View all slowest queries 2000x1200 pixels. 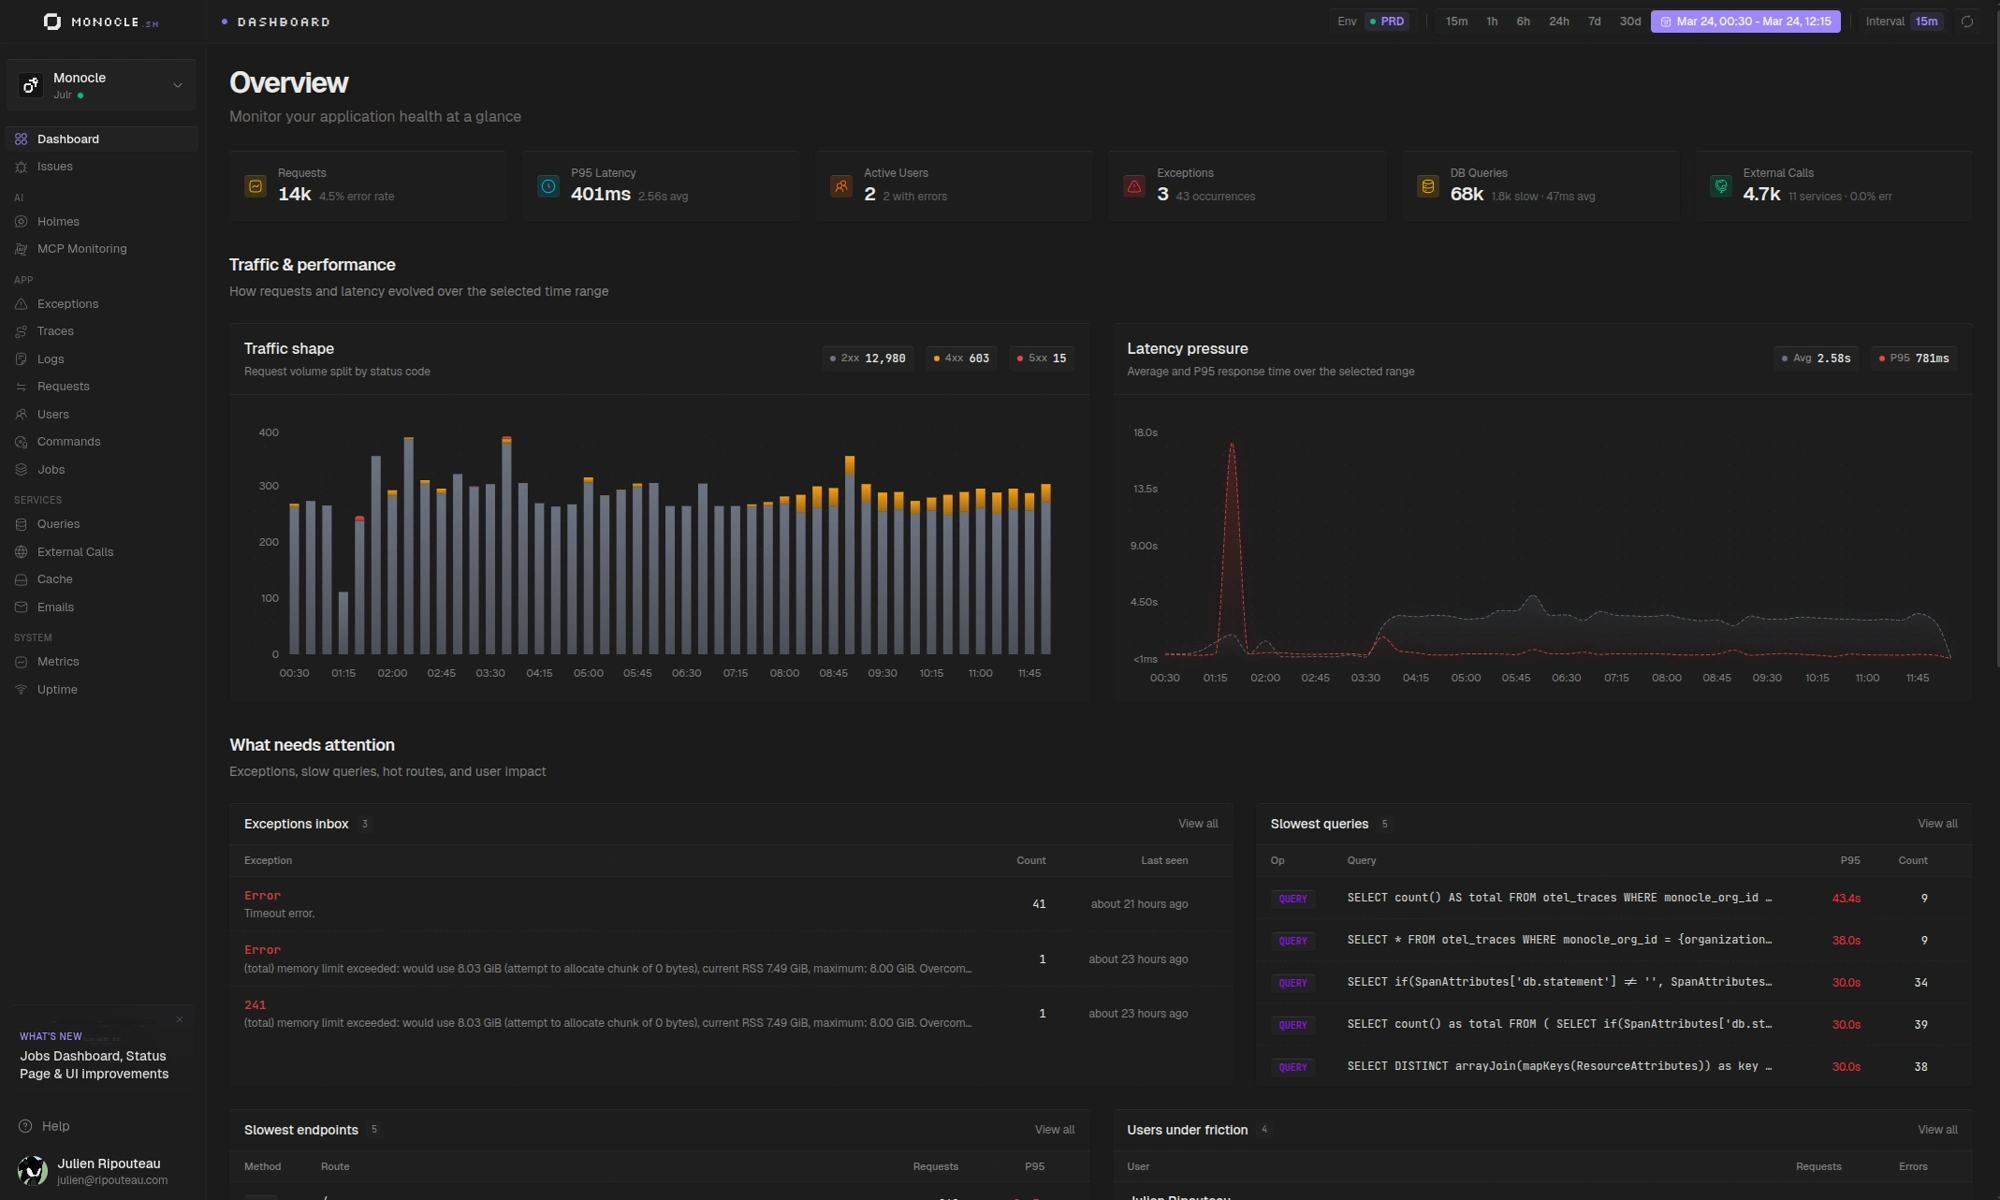tap(1936, 823)
